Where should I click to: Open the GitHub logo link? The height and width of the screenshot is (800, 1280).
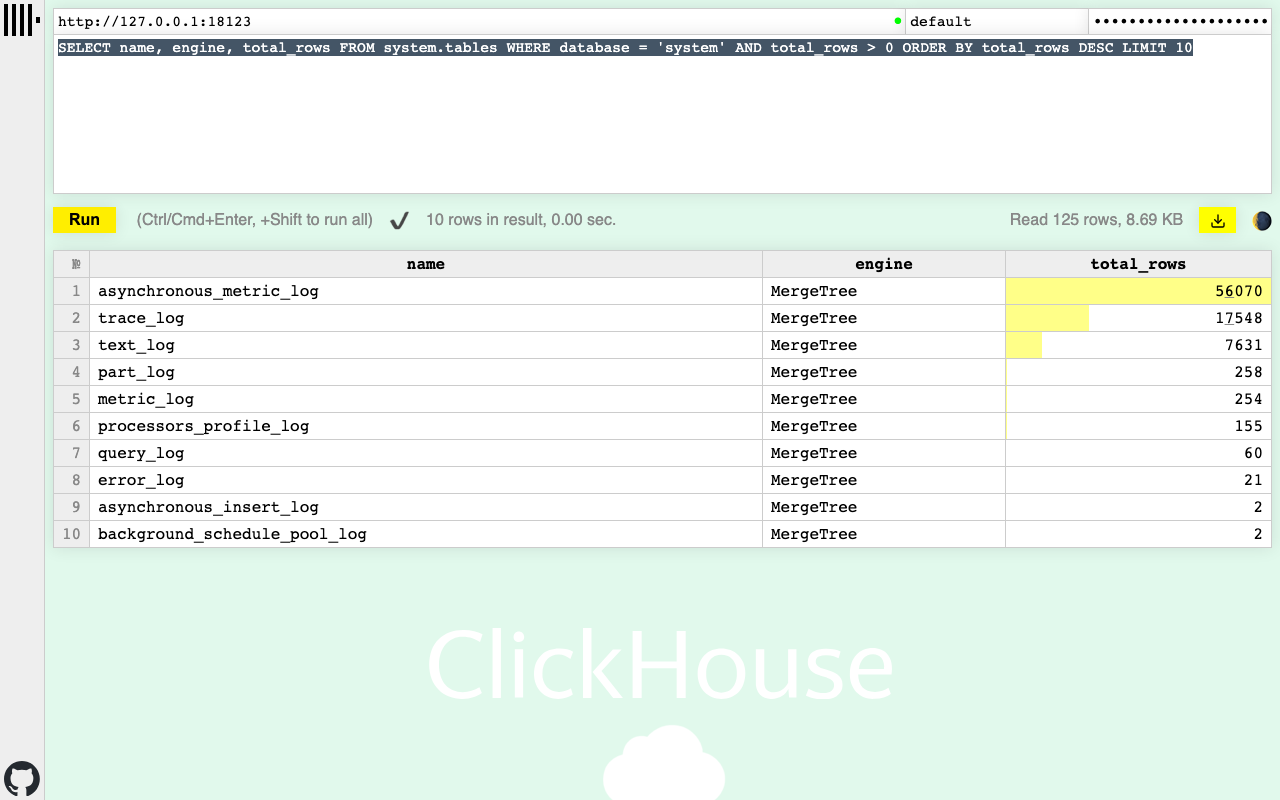click(22, 779)
